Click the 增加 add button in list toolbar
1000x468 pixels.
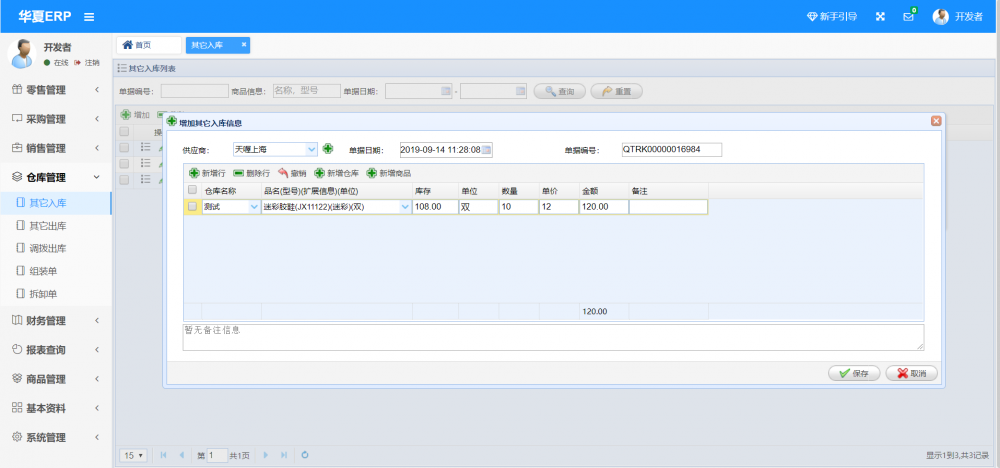136,115
